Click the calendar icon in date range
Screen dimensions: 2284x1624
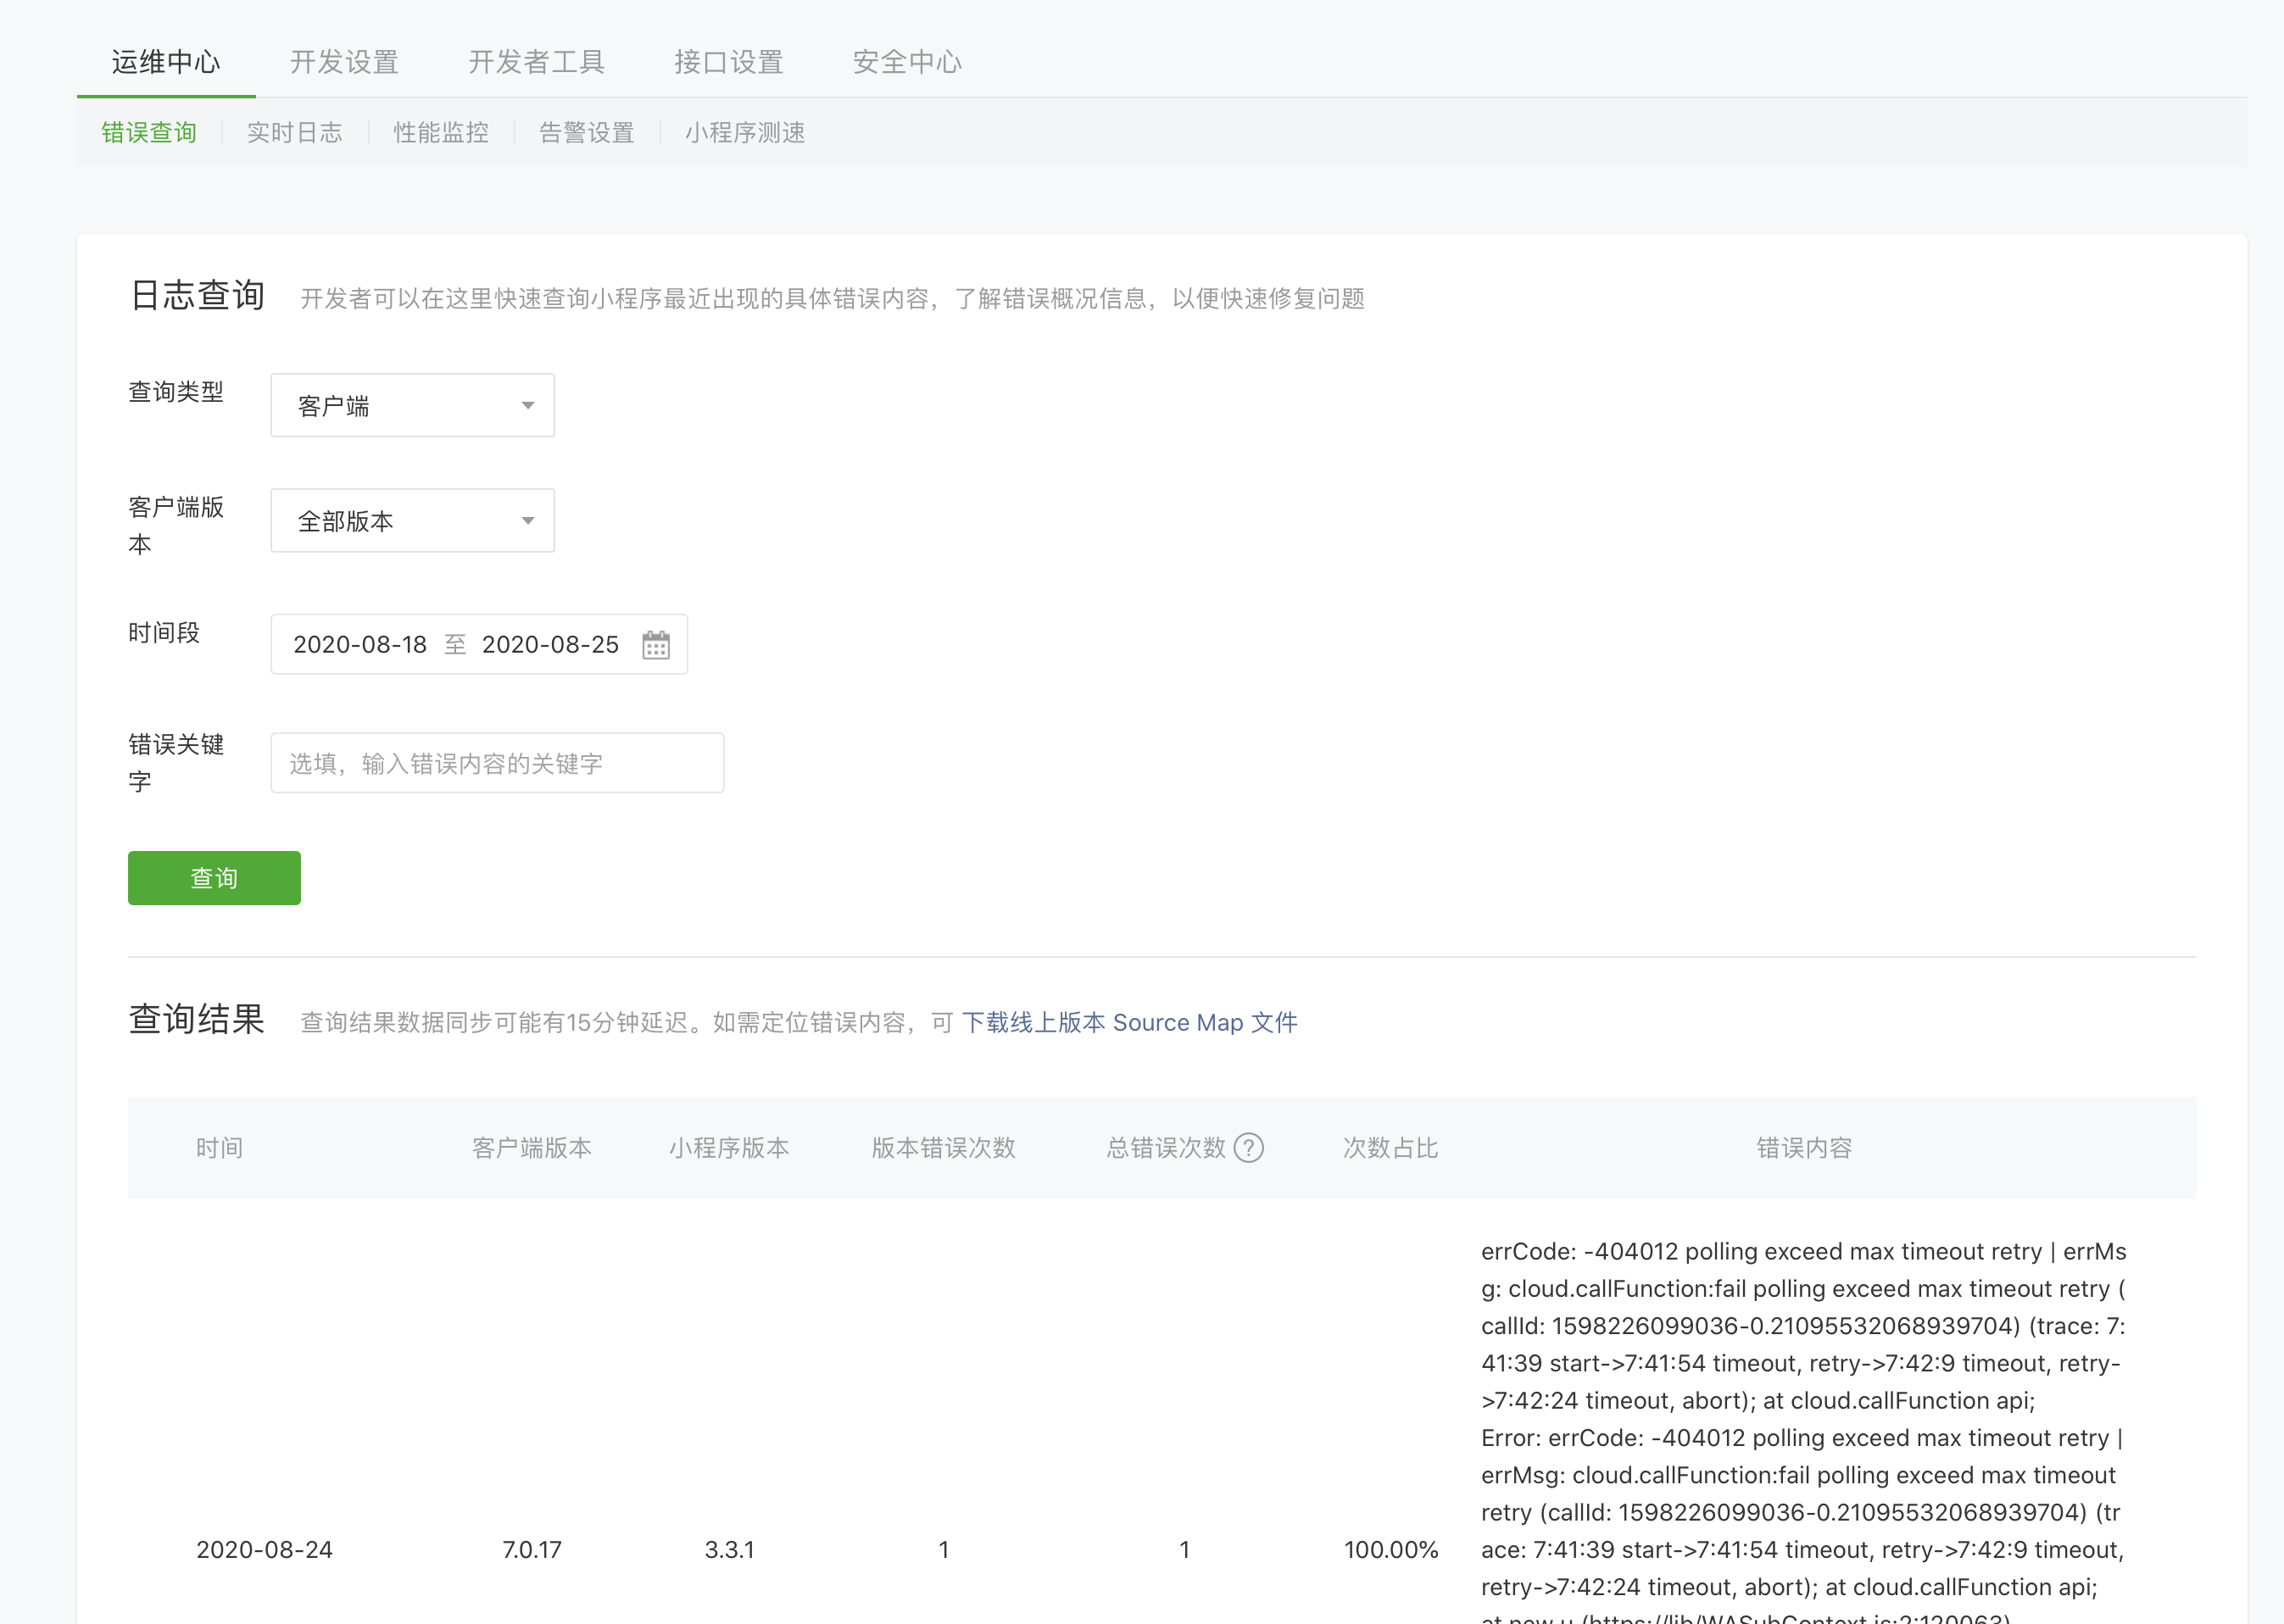[656, 645]
